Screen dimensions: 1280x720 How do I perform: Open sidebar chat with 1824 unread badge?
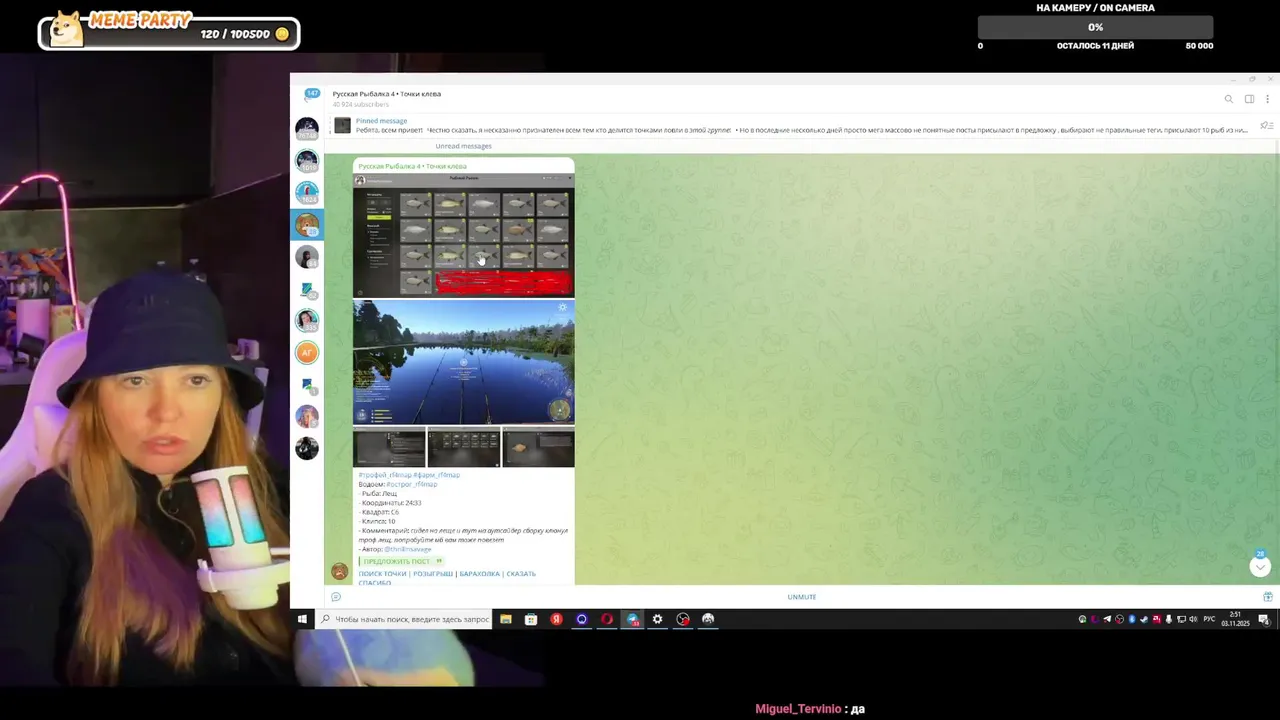click(x=307, y=192)
